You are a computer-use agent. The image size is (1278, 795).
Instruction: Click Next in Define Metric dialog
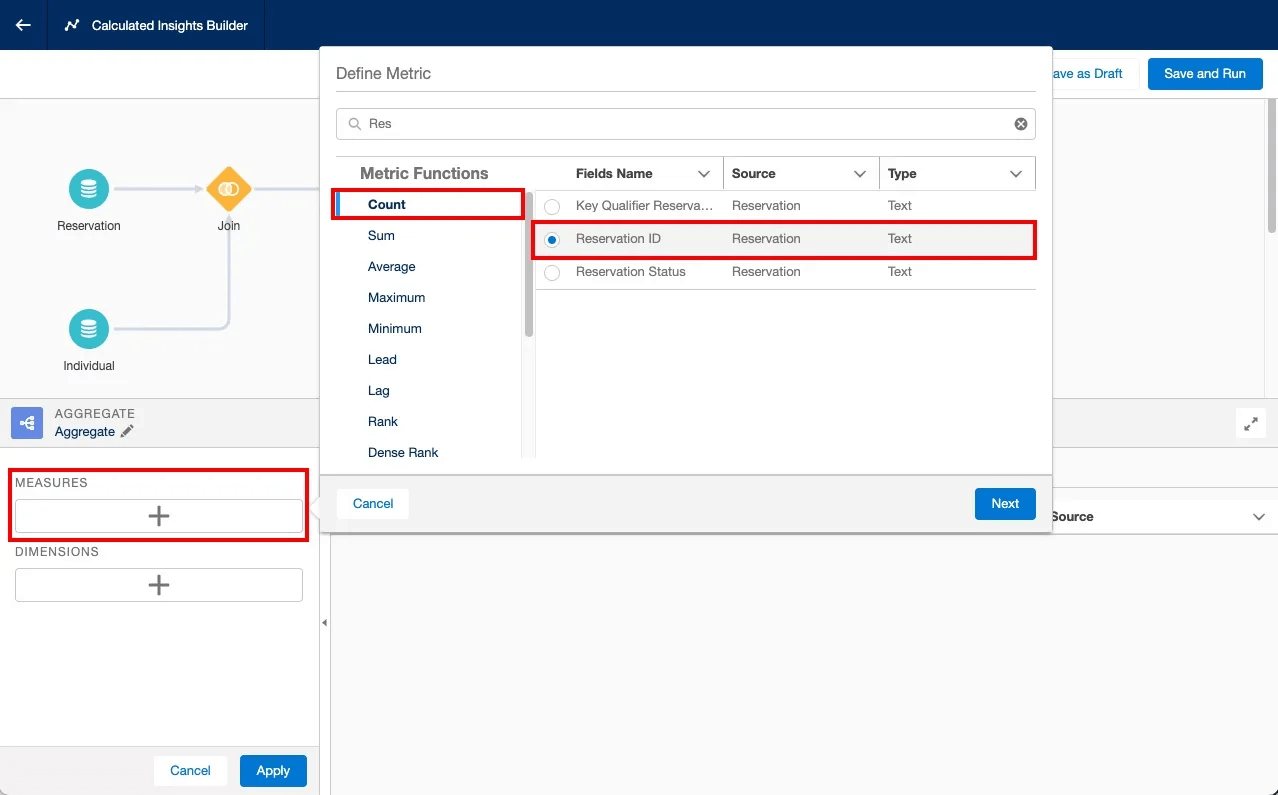pyautogui.click(x=1004, y=504)
